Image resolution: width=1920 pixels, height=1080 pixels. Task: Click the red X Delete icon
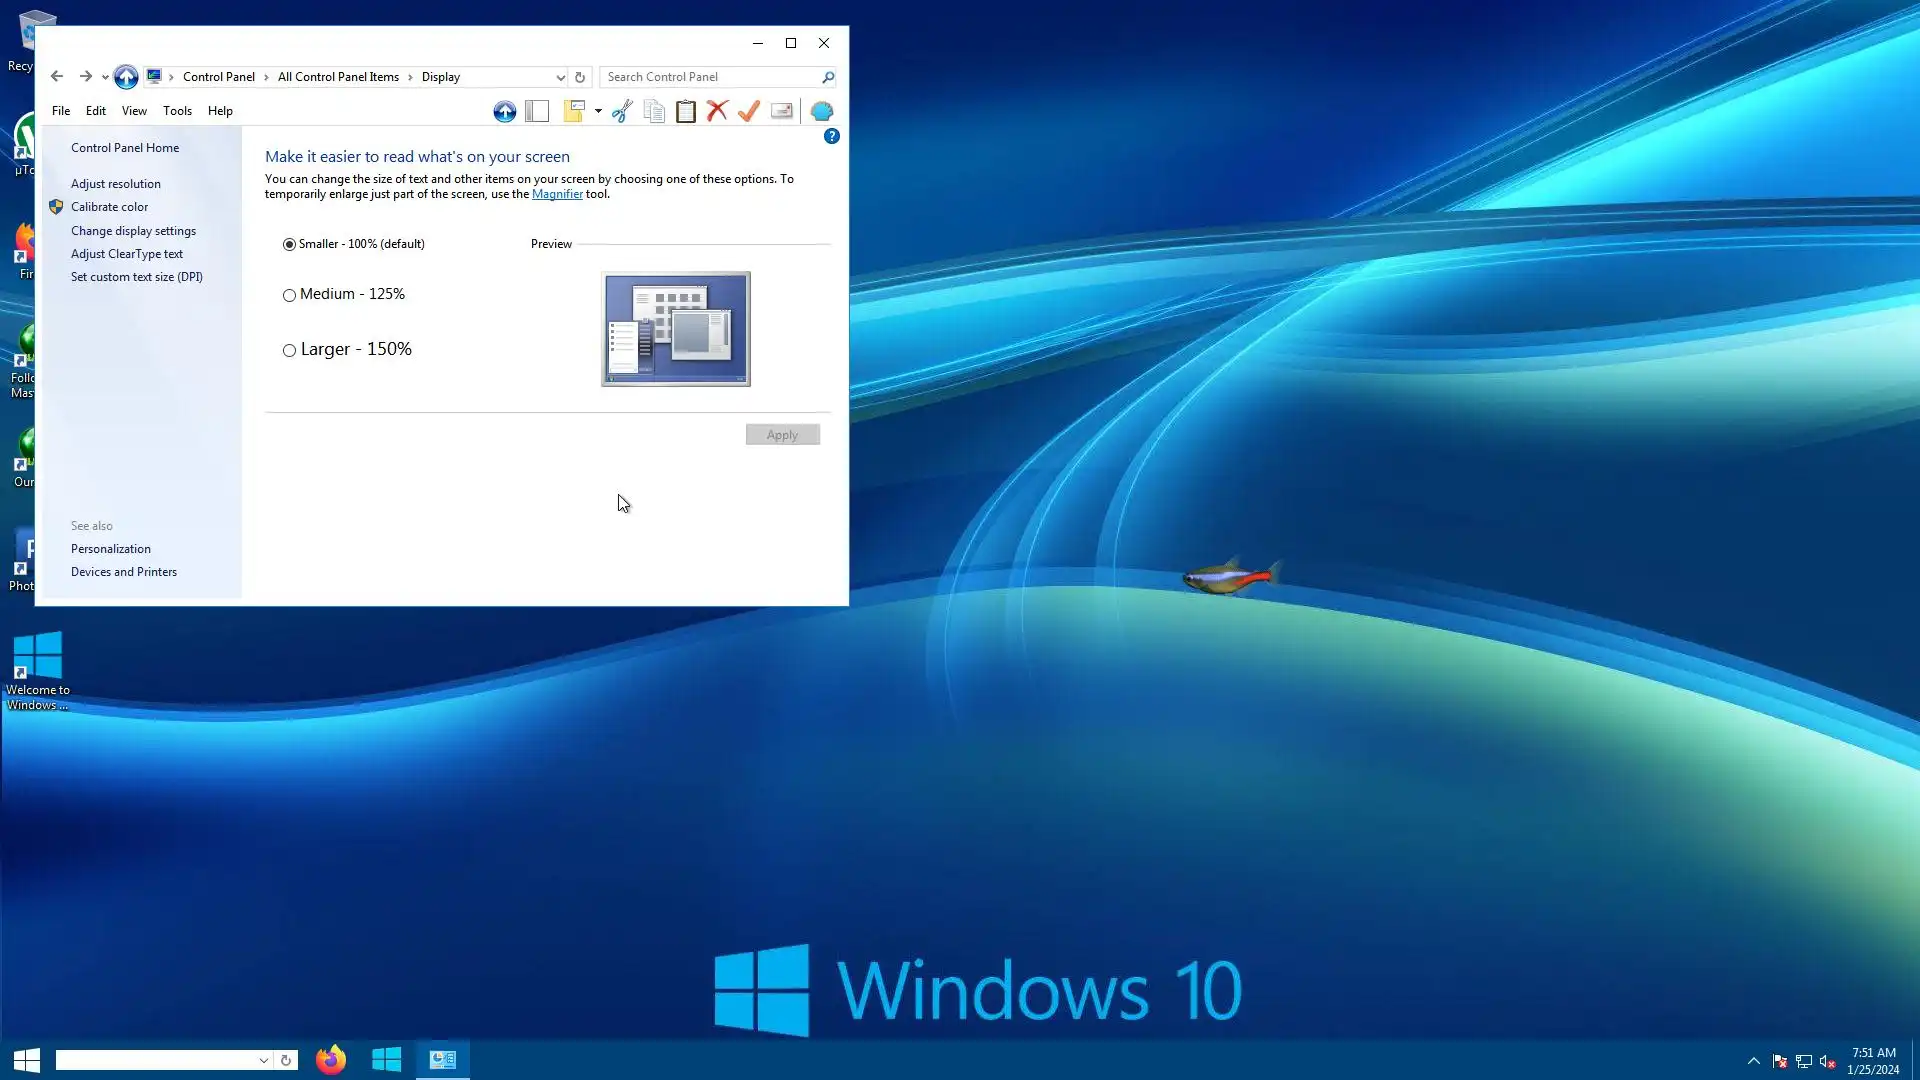(717, 111)
